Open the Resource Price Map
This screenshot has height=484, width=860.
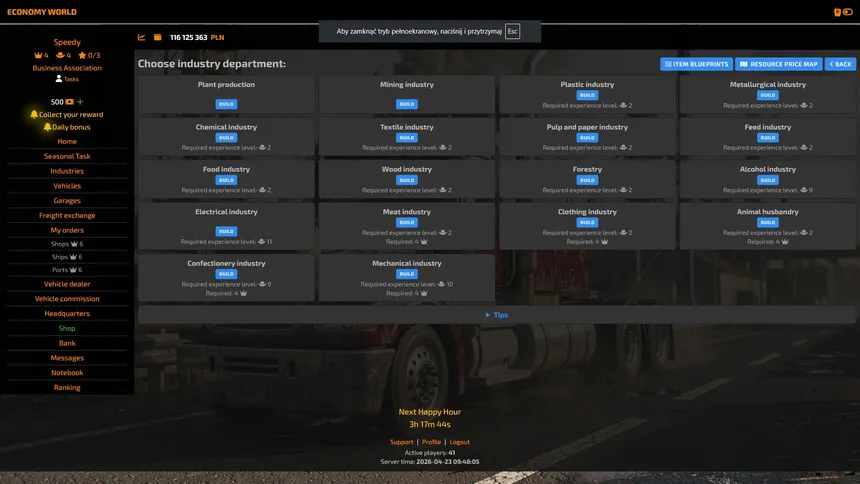click(779, 64)
